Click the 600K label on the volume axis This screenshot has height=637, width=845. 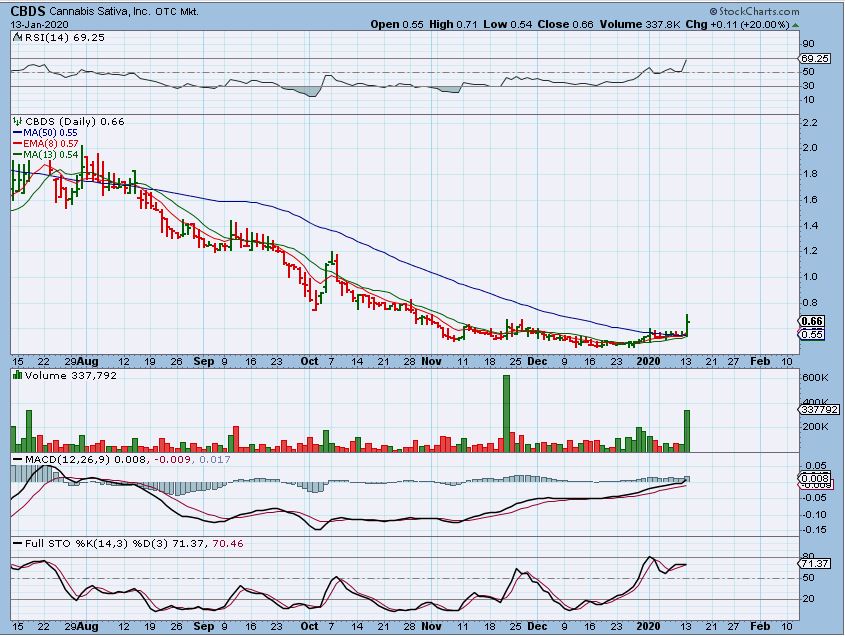pos(815,378)
